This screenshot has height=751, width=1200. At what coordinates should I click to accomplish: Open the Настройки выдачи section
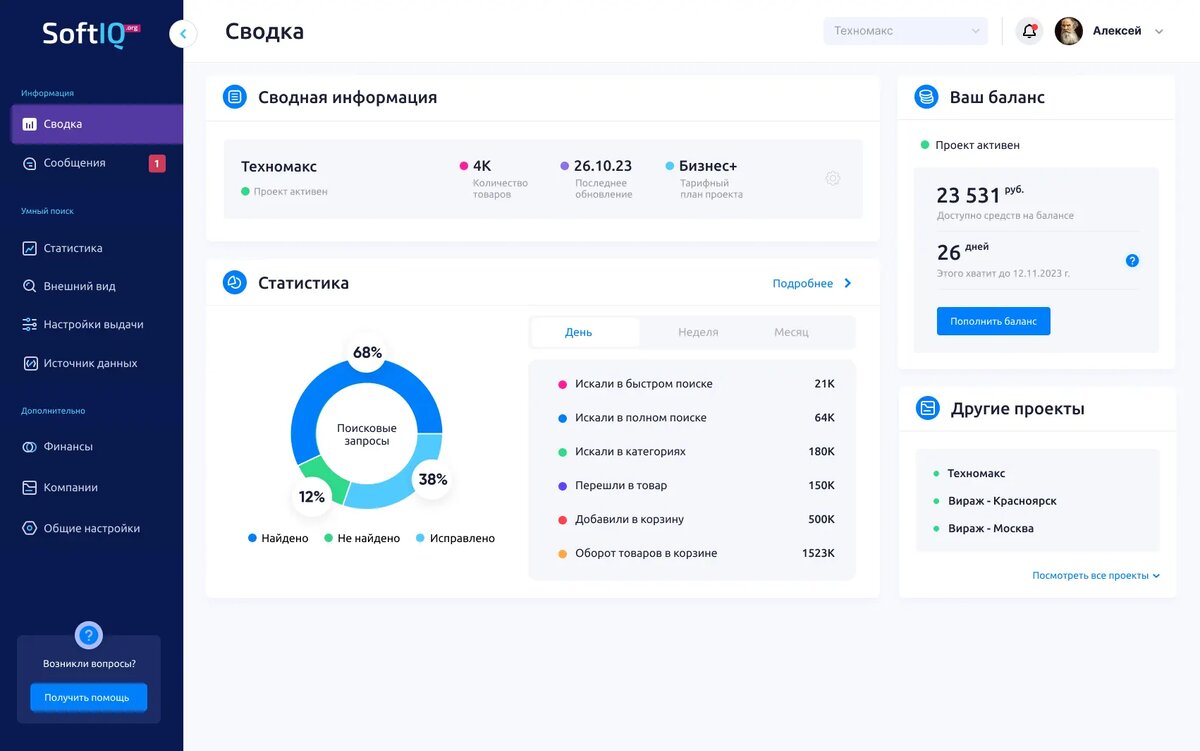(x=95, y=324)
